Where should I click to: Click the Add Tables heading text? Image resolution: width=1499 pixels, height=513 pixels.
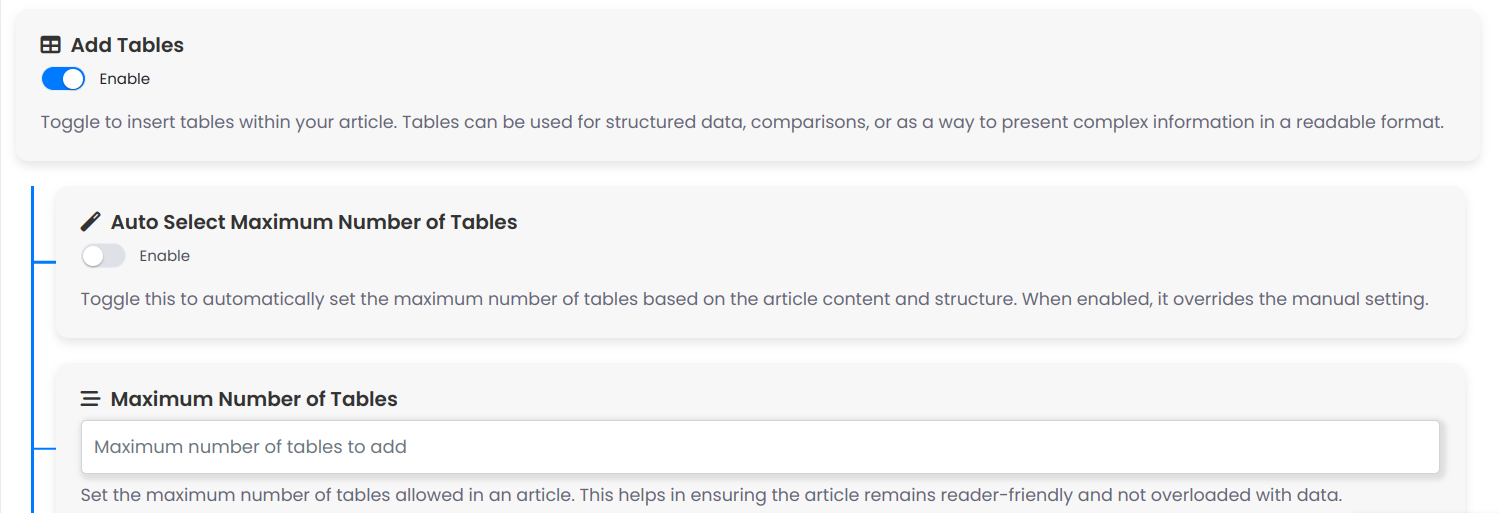127,45
